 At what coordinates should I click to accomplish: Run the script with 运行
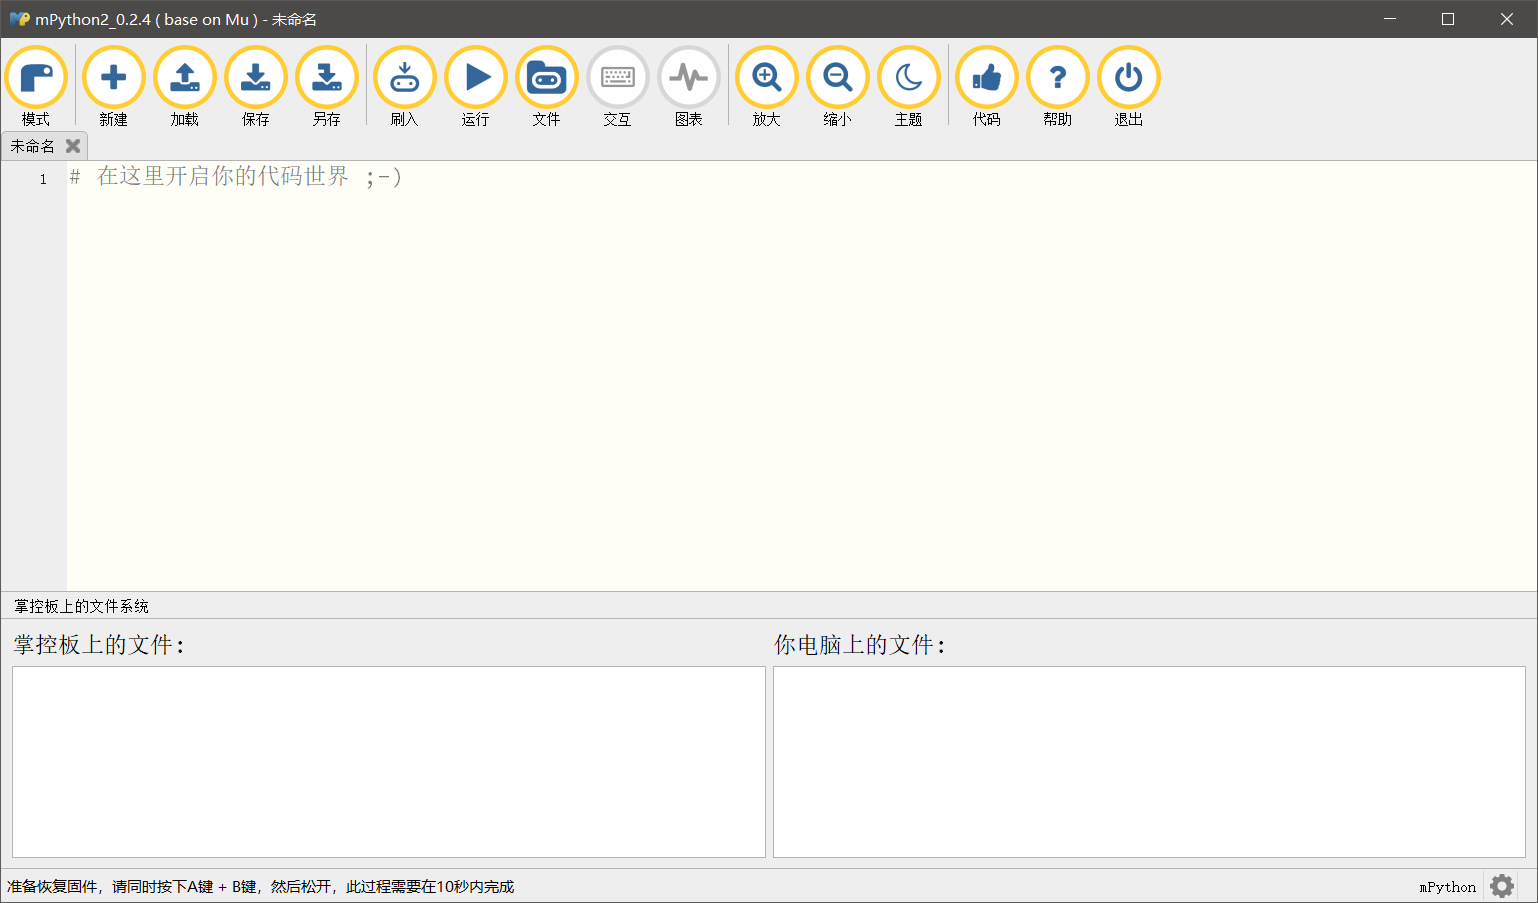pos(475,87)
